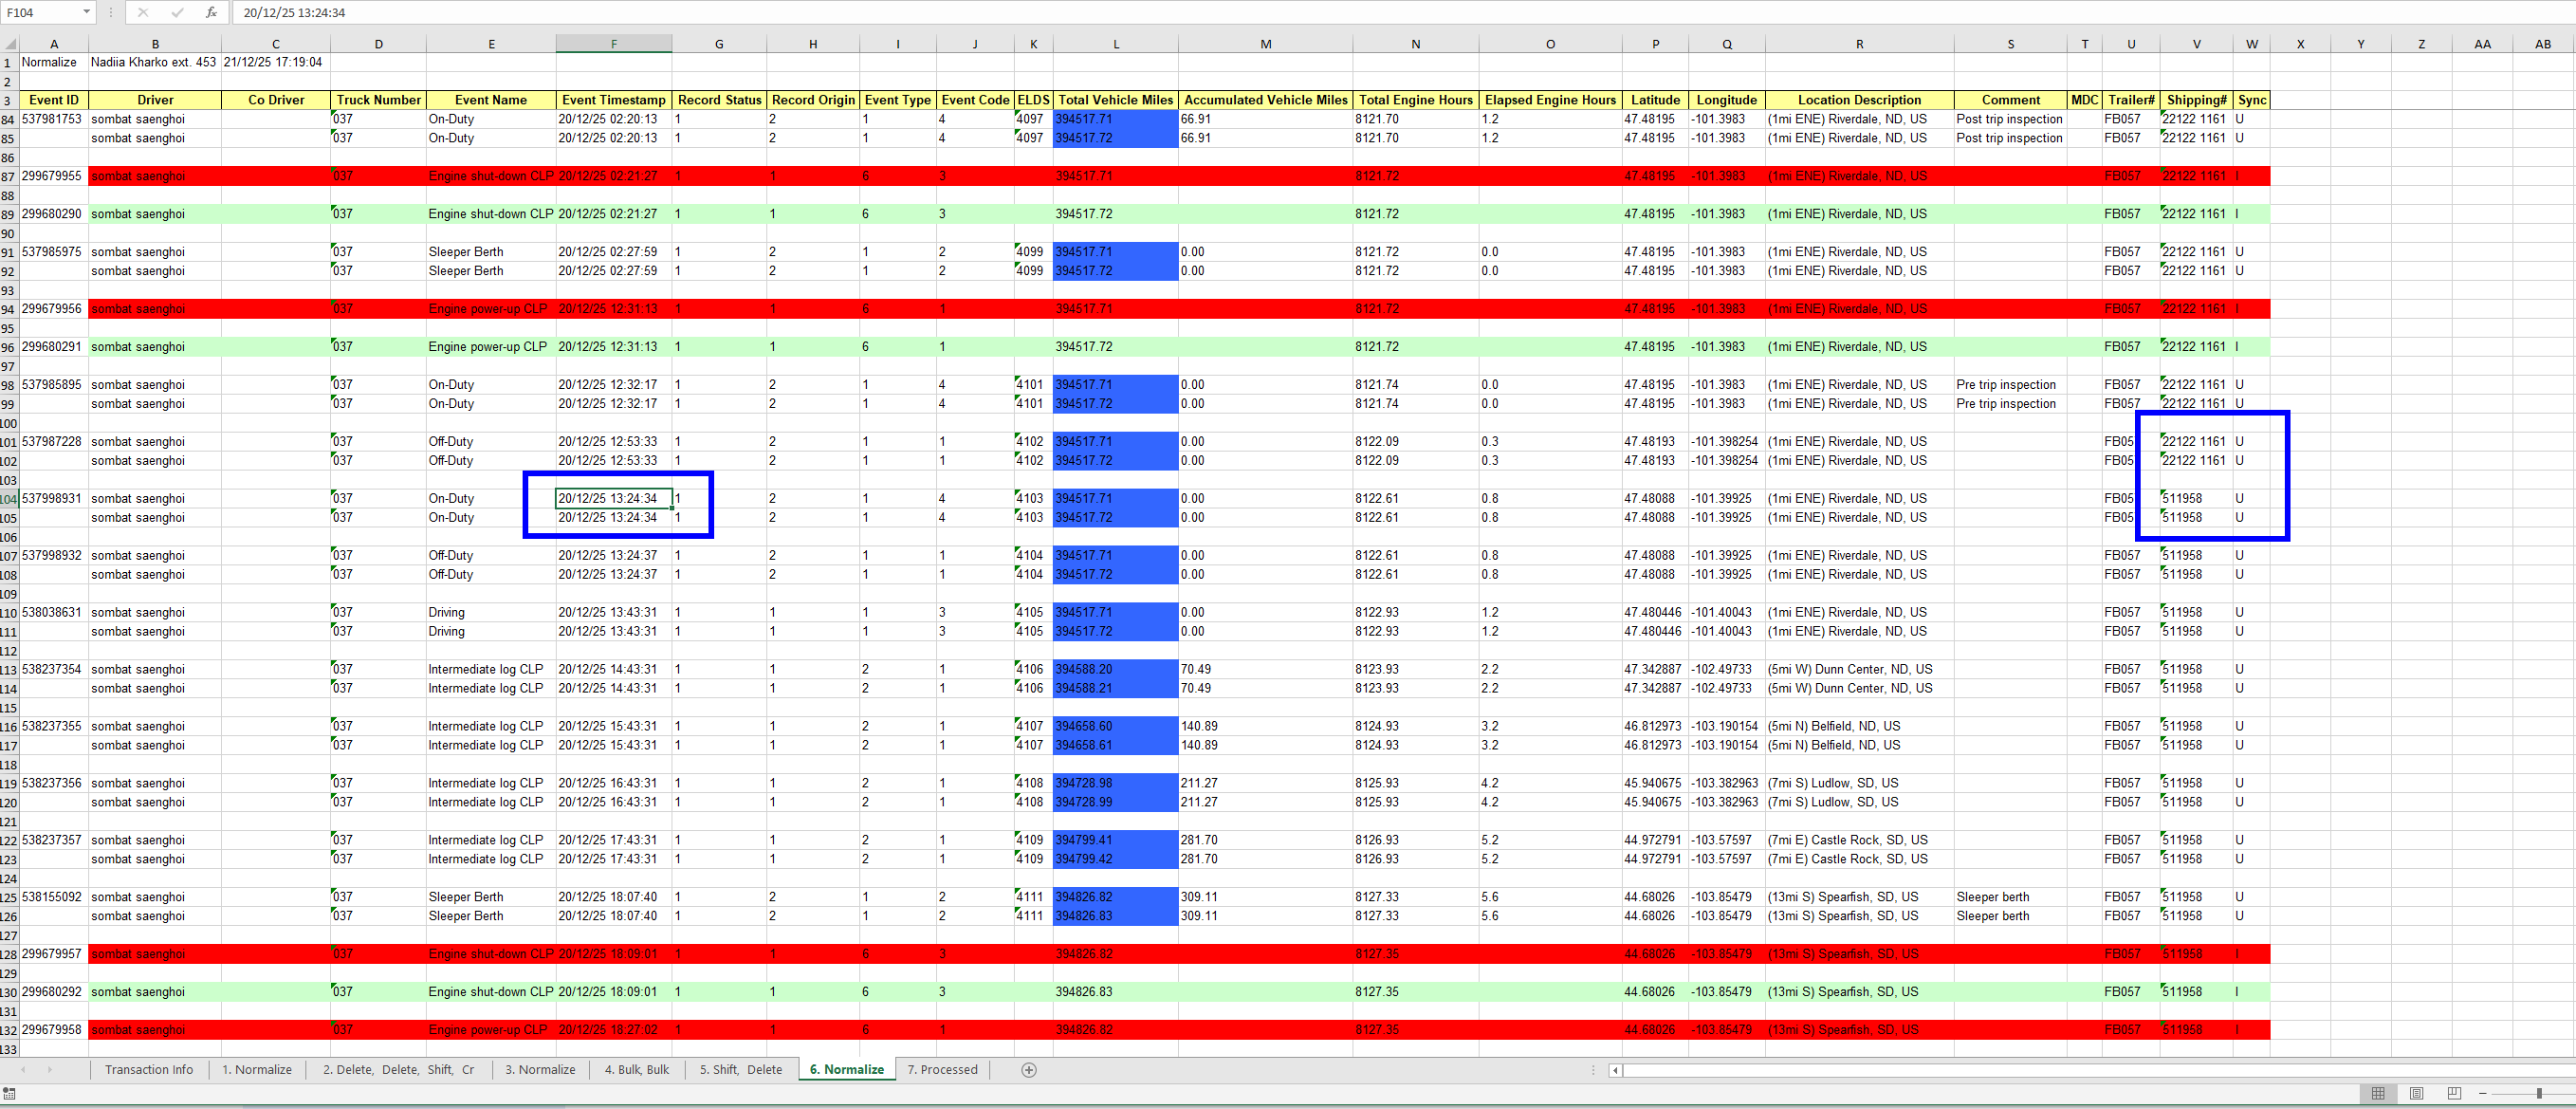
Task: Click the Name Box showing F104
Action: (40, 12)
